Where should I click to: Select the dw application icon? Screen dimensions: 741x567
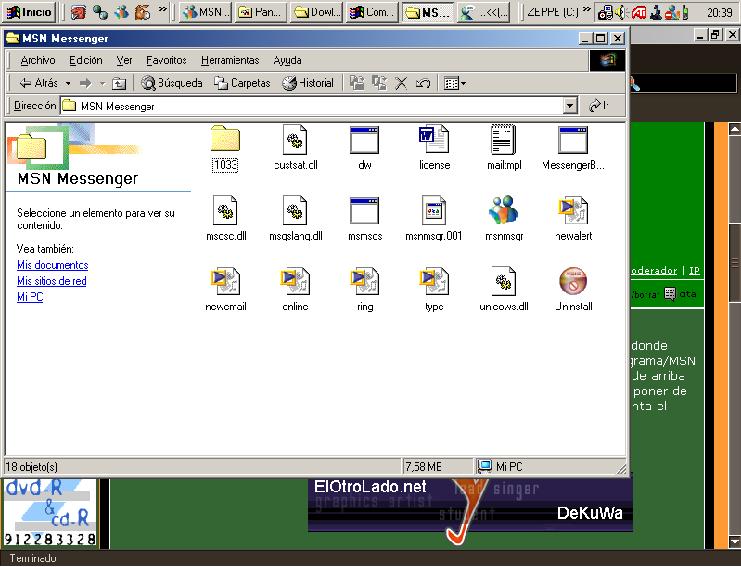coord(364,140)
